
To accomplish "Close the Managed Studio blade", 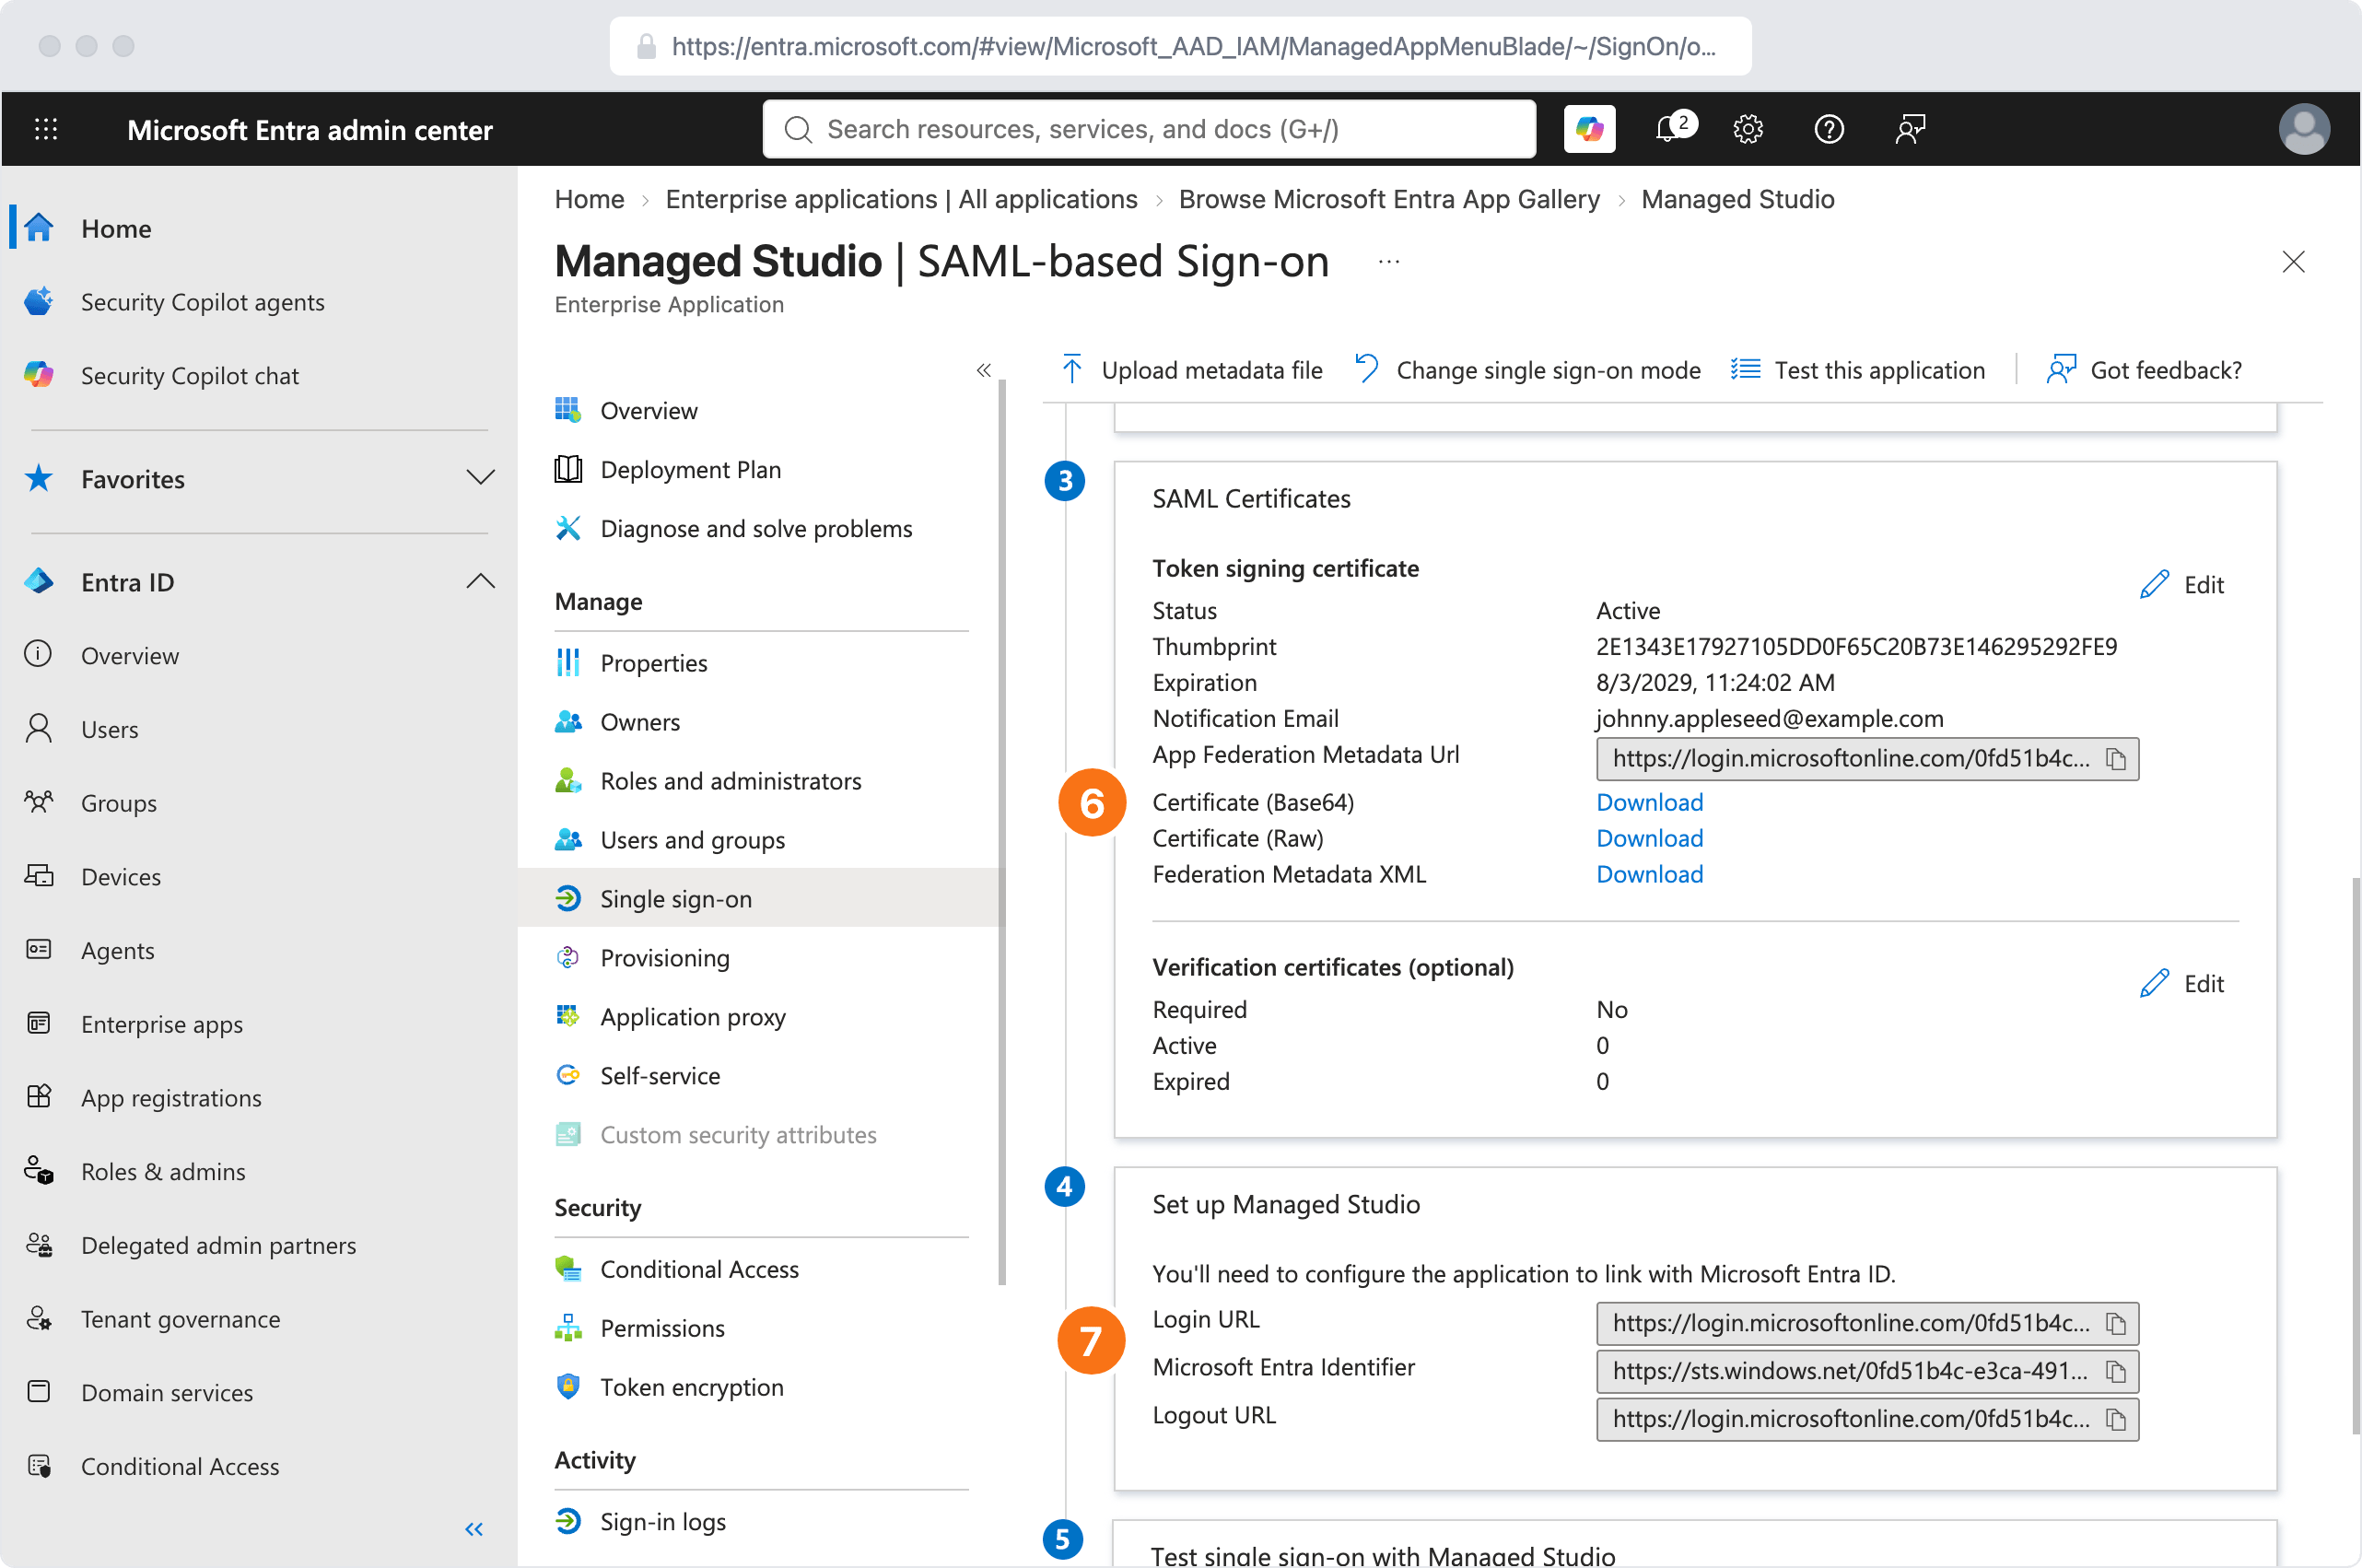I will point(2293,262).
